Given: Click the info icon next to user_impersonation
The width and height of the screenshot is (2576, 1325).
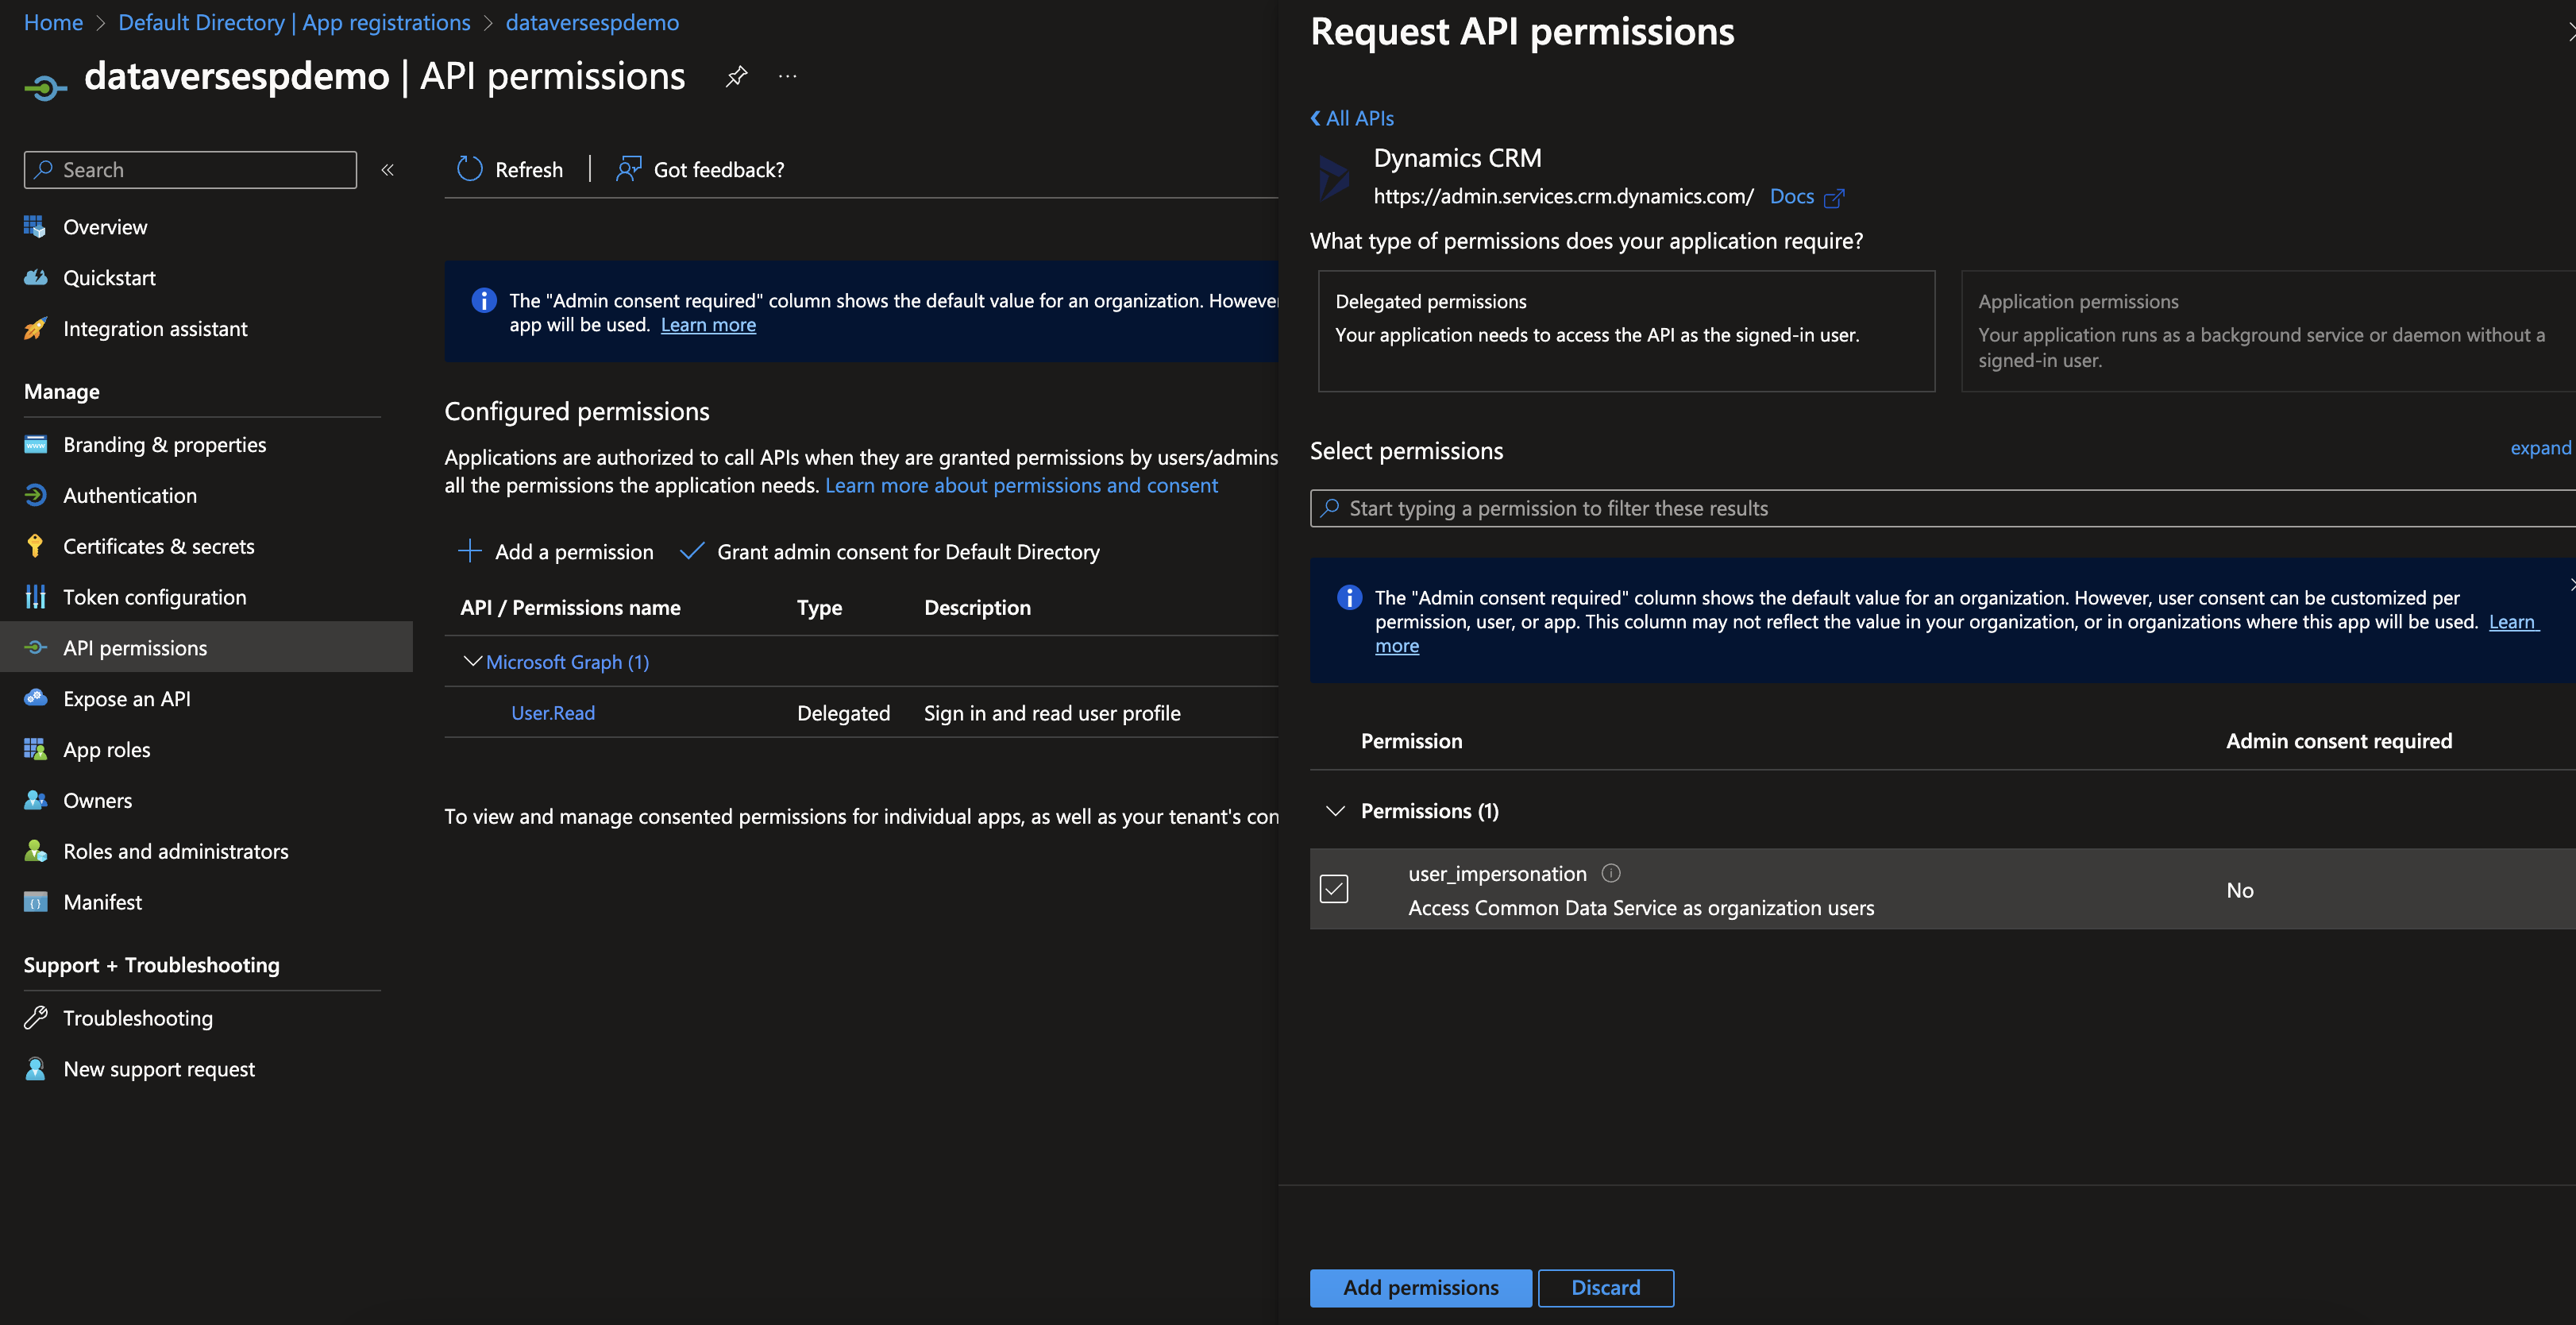Looking at the screenshot, I should 1611,873.
